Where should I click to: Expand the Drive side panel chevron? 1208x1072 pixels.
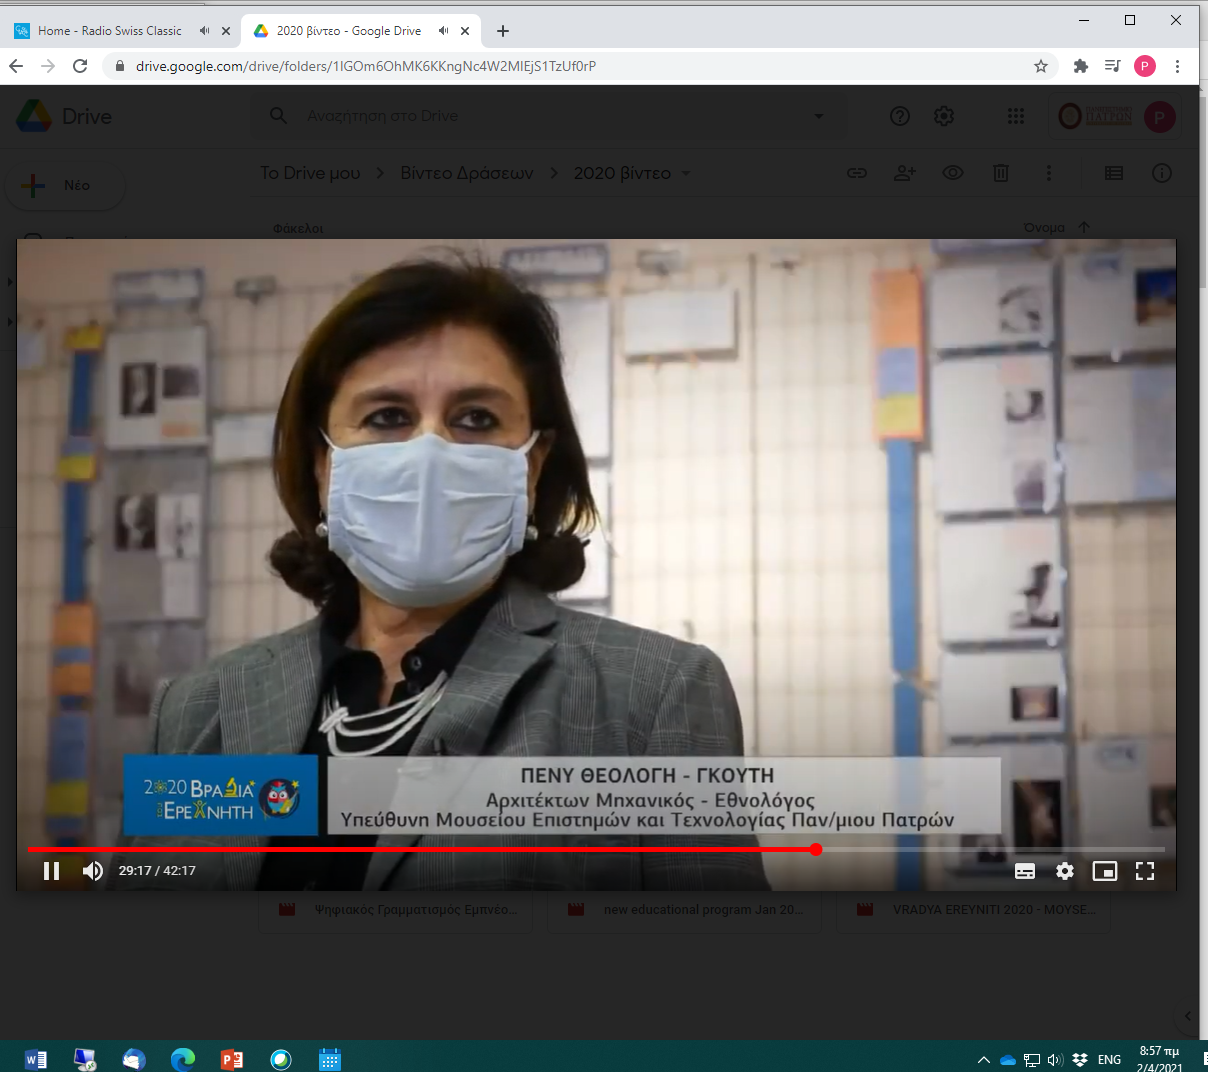point(1188,1016)
